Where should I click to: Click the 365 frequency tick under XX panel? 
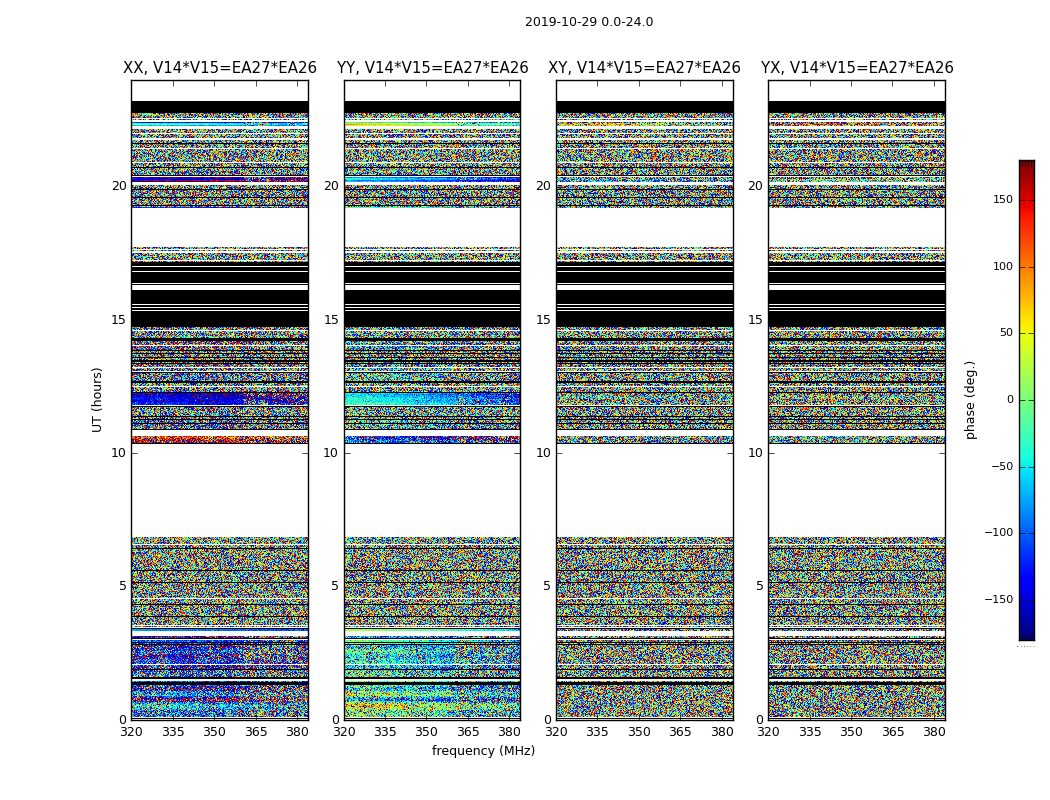pyautogui.click(x=256, y=732)
